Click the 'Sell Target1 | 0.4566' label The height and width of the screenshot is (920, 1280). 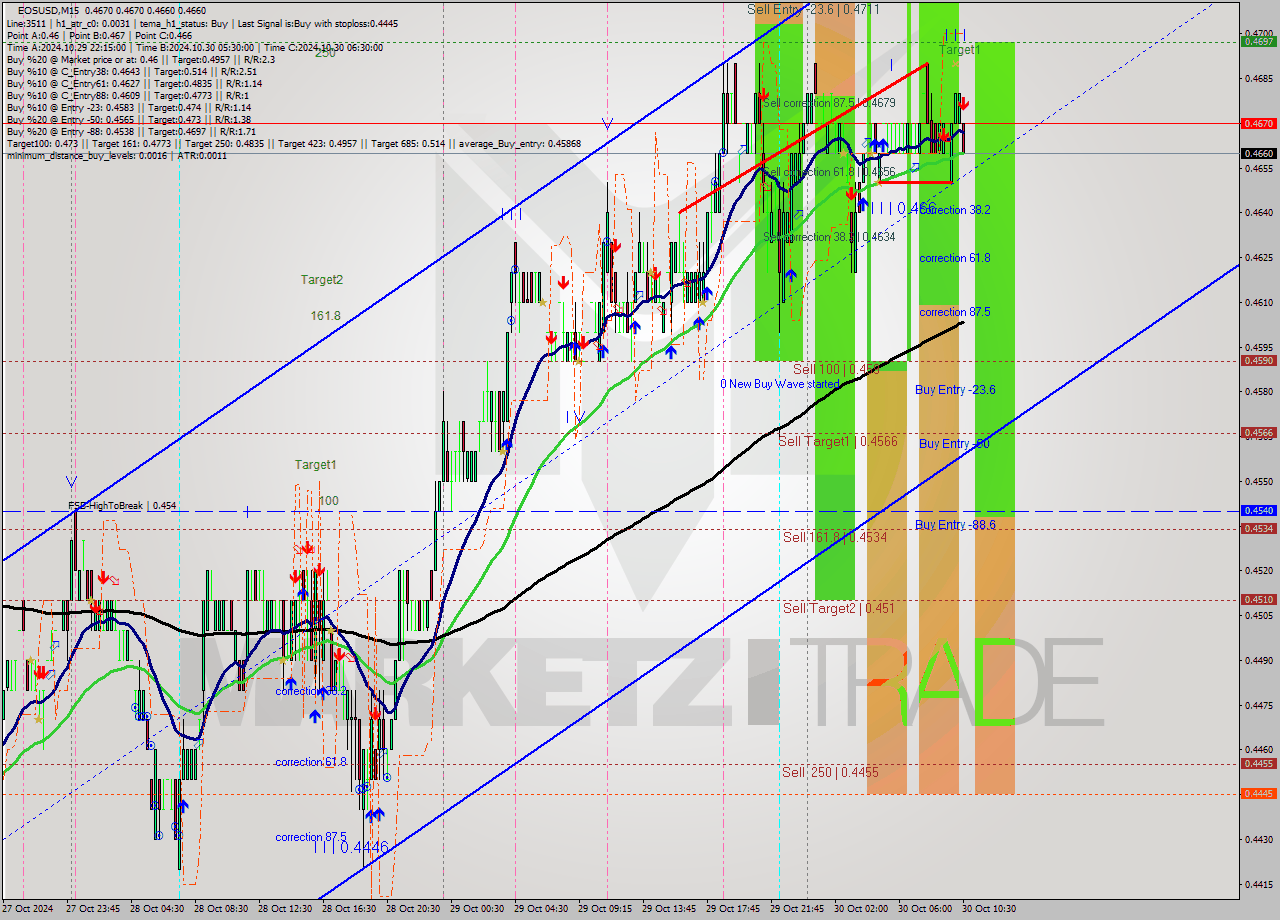pos(838,441)
